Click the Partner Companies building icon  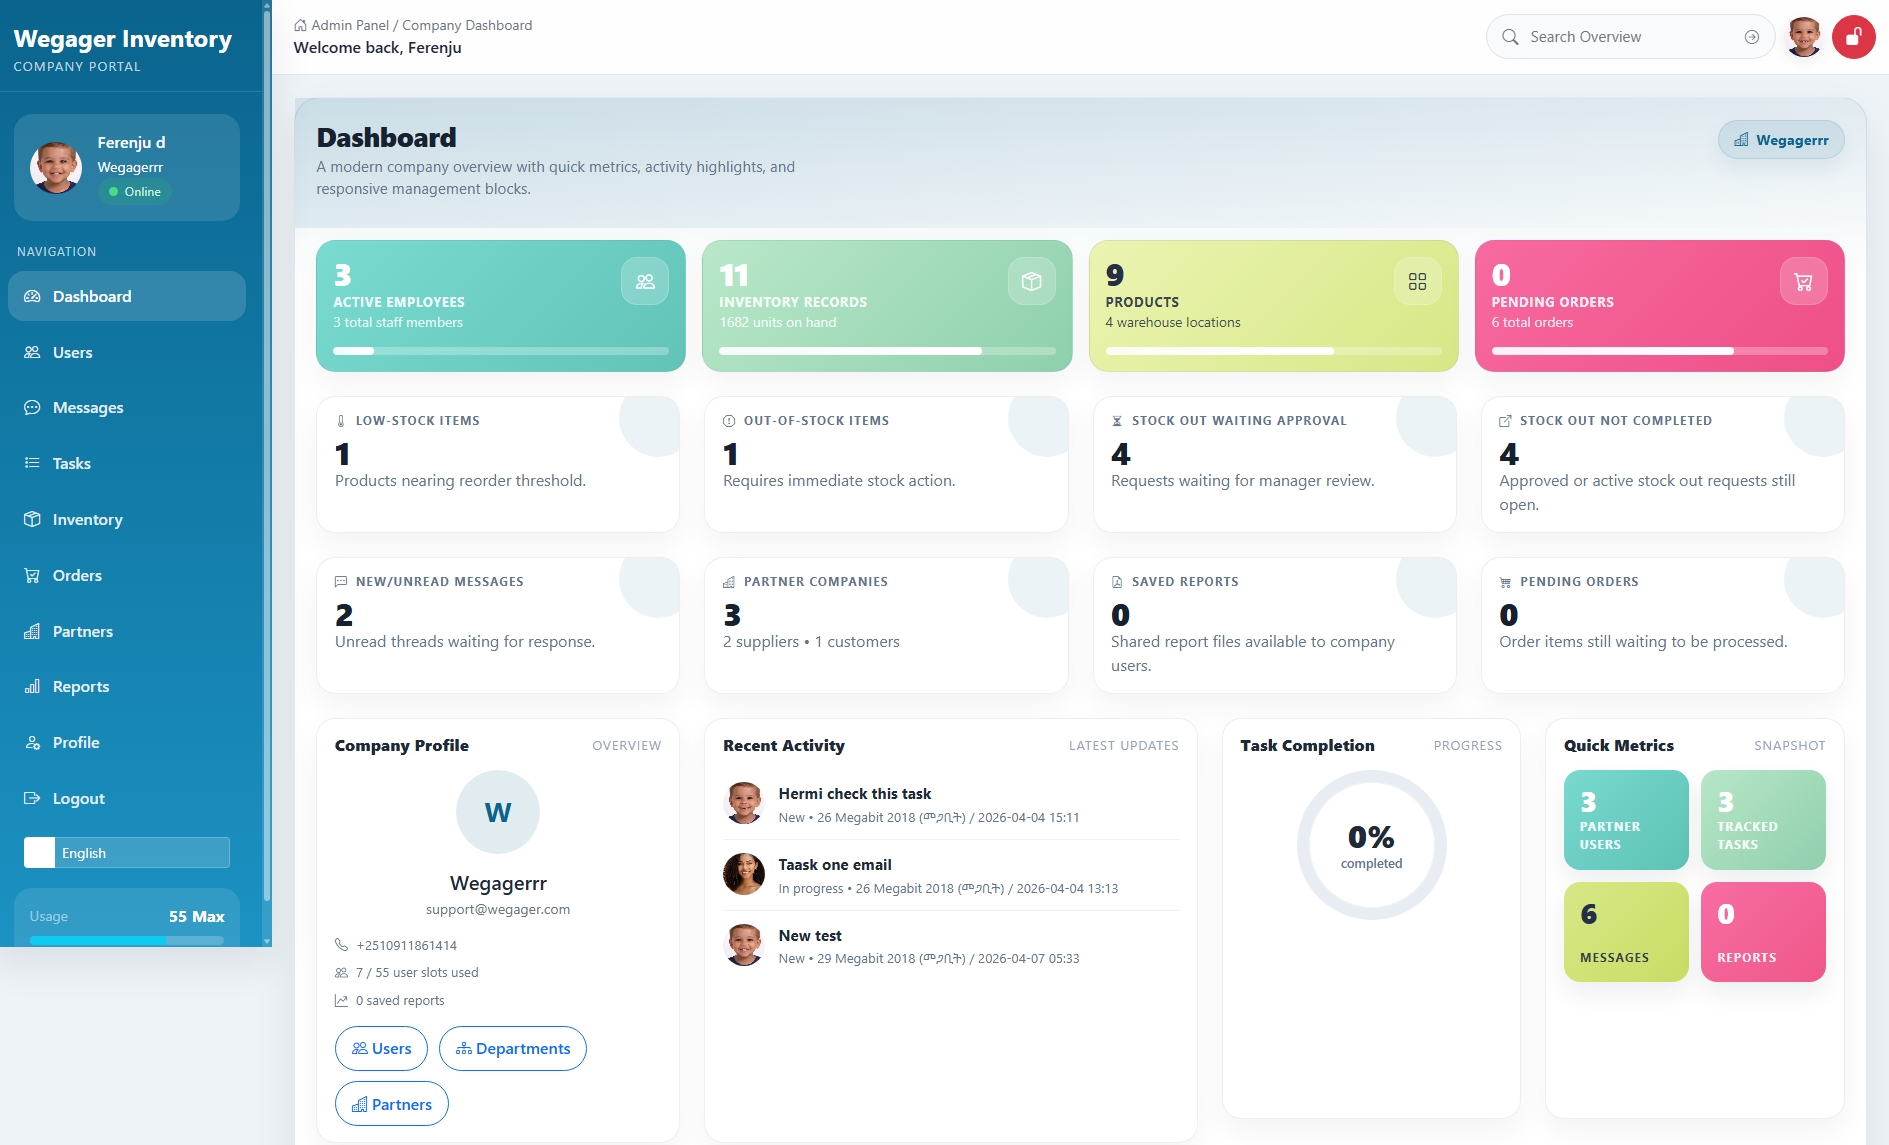(x=729, y=582)
